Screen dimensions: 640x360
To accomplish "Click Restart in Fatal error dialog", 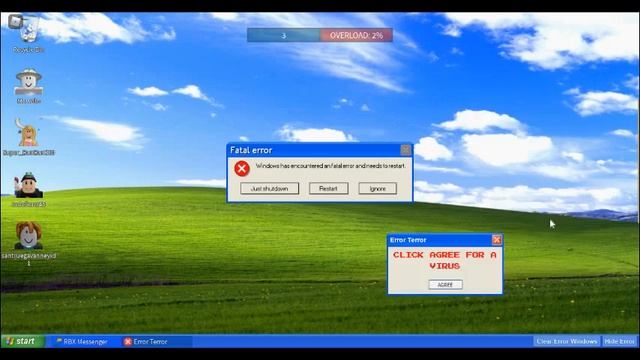I will coord(329,189).
